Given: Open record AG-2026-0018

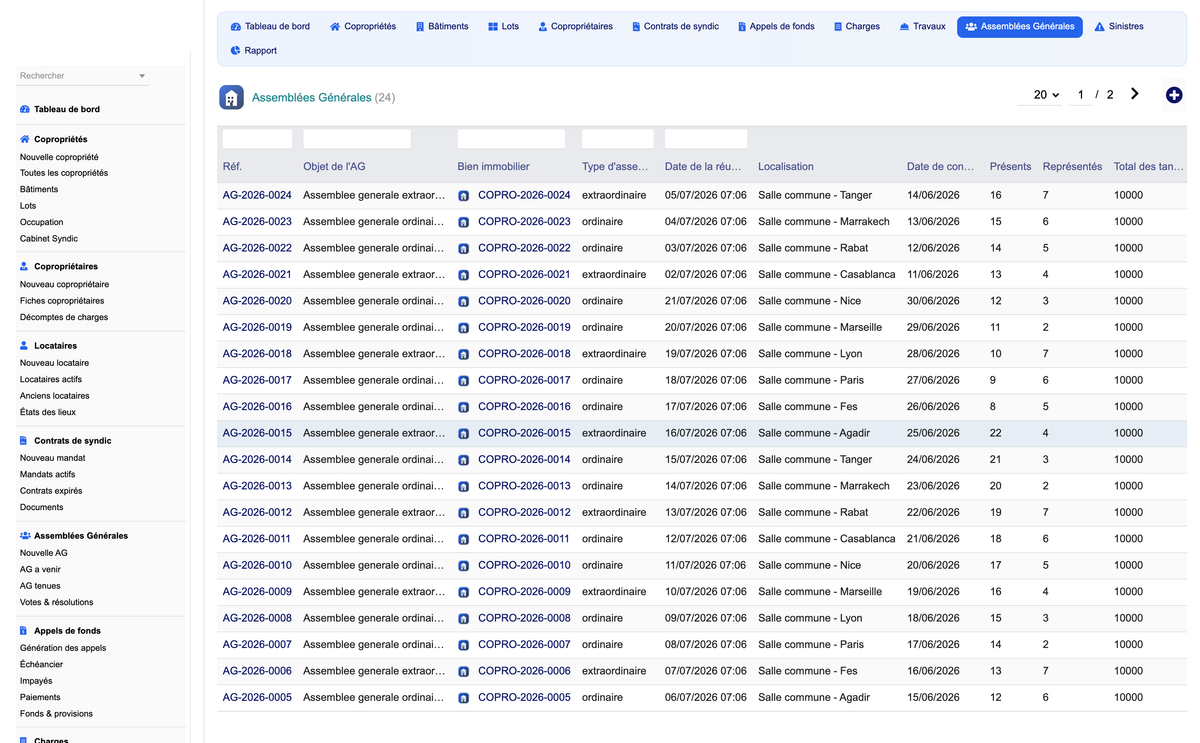Looking at the screenshot, I should pos(257,354).
